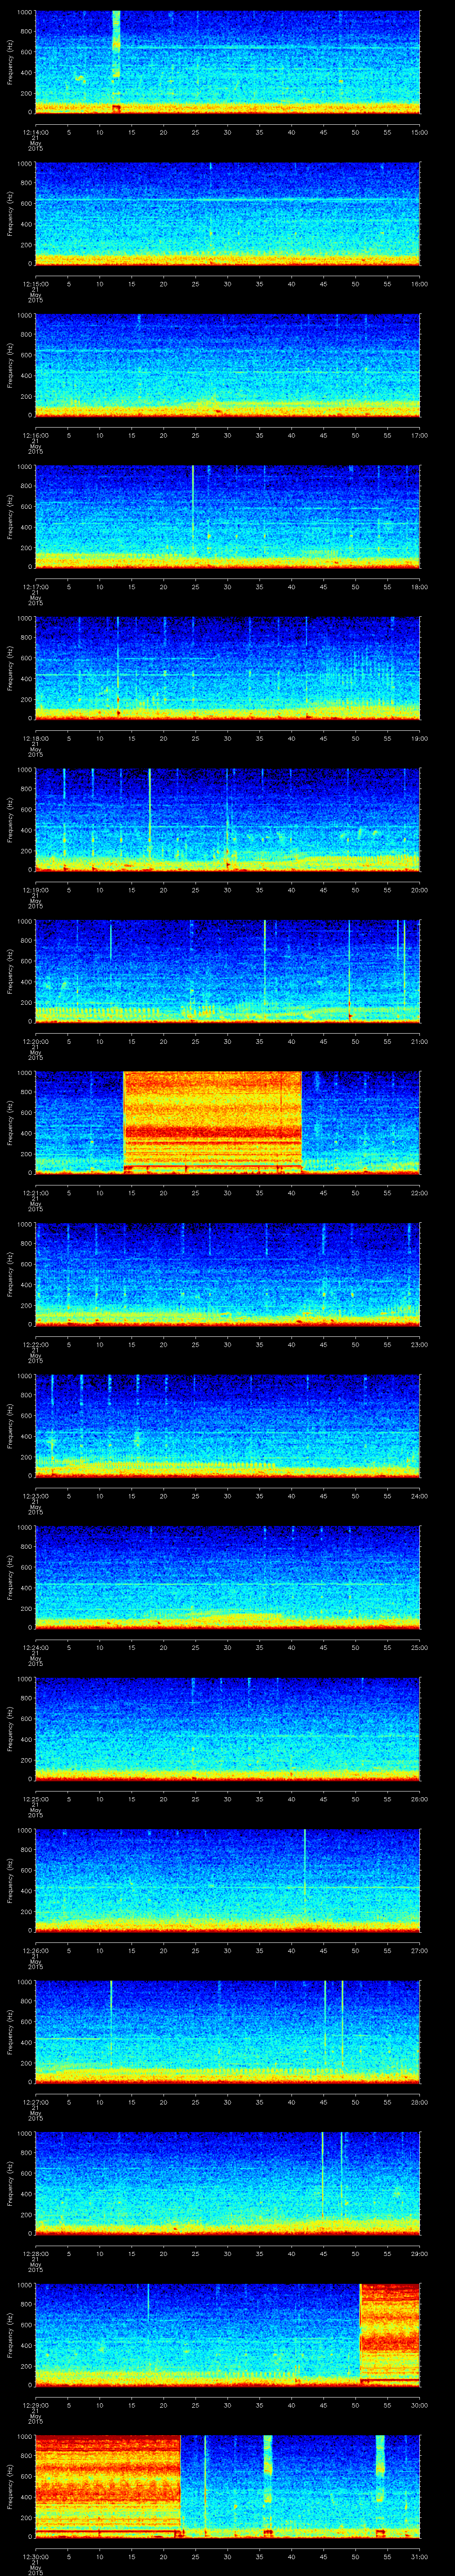Click the '12:24:00' time label
This screenshot has height=2576, width=455.
(x=35, y=1647)
